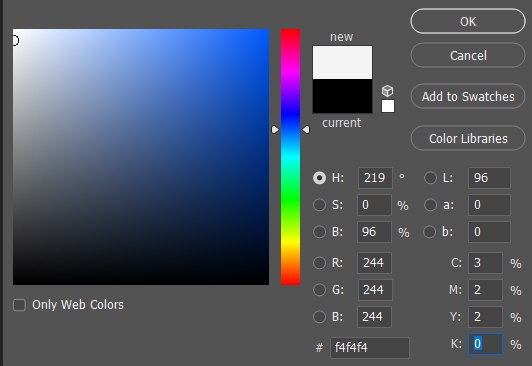Select the RGB blue B radio button
The height and width of the screenshot is (366, 532).
coord(319,317)
